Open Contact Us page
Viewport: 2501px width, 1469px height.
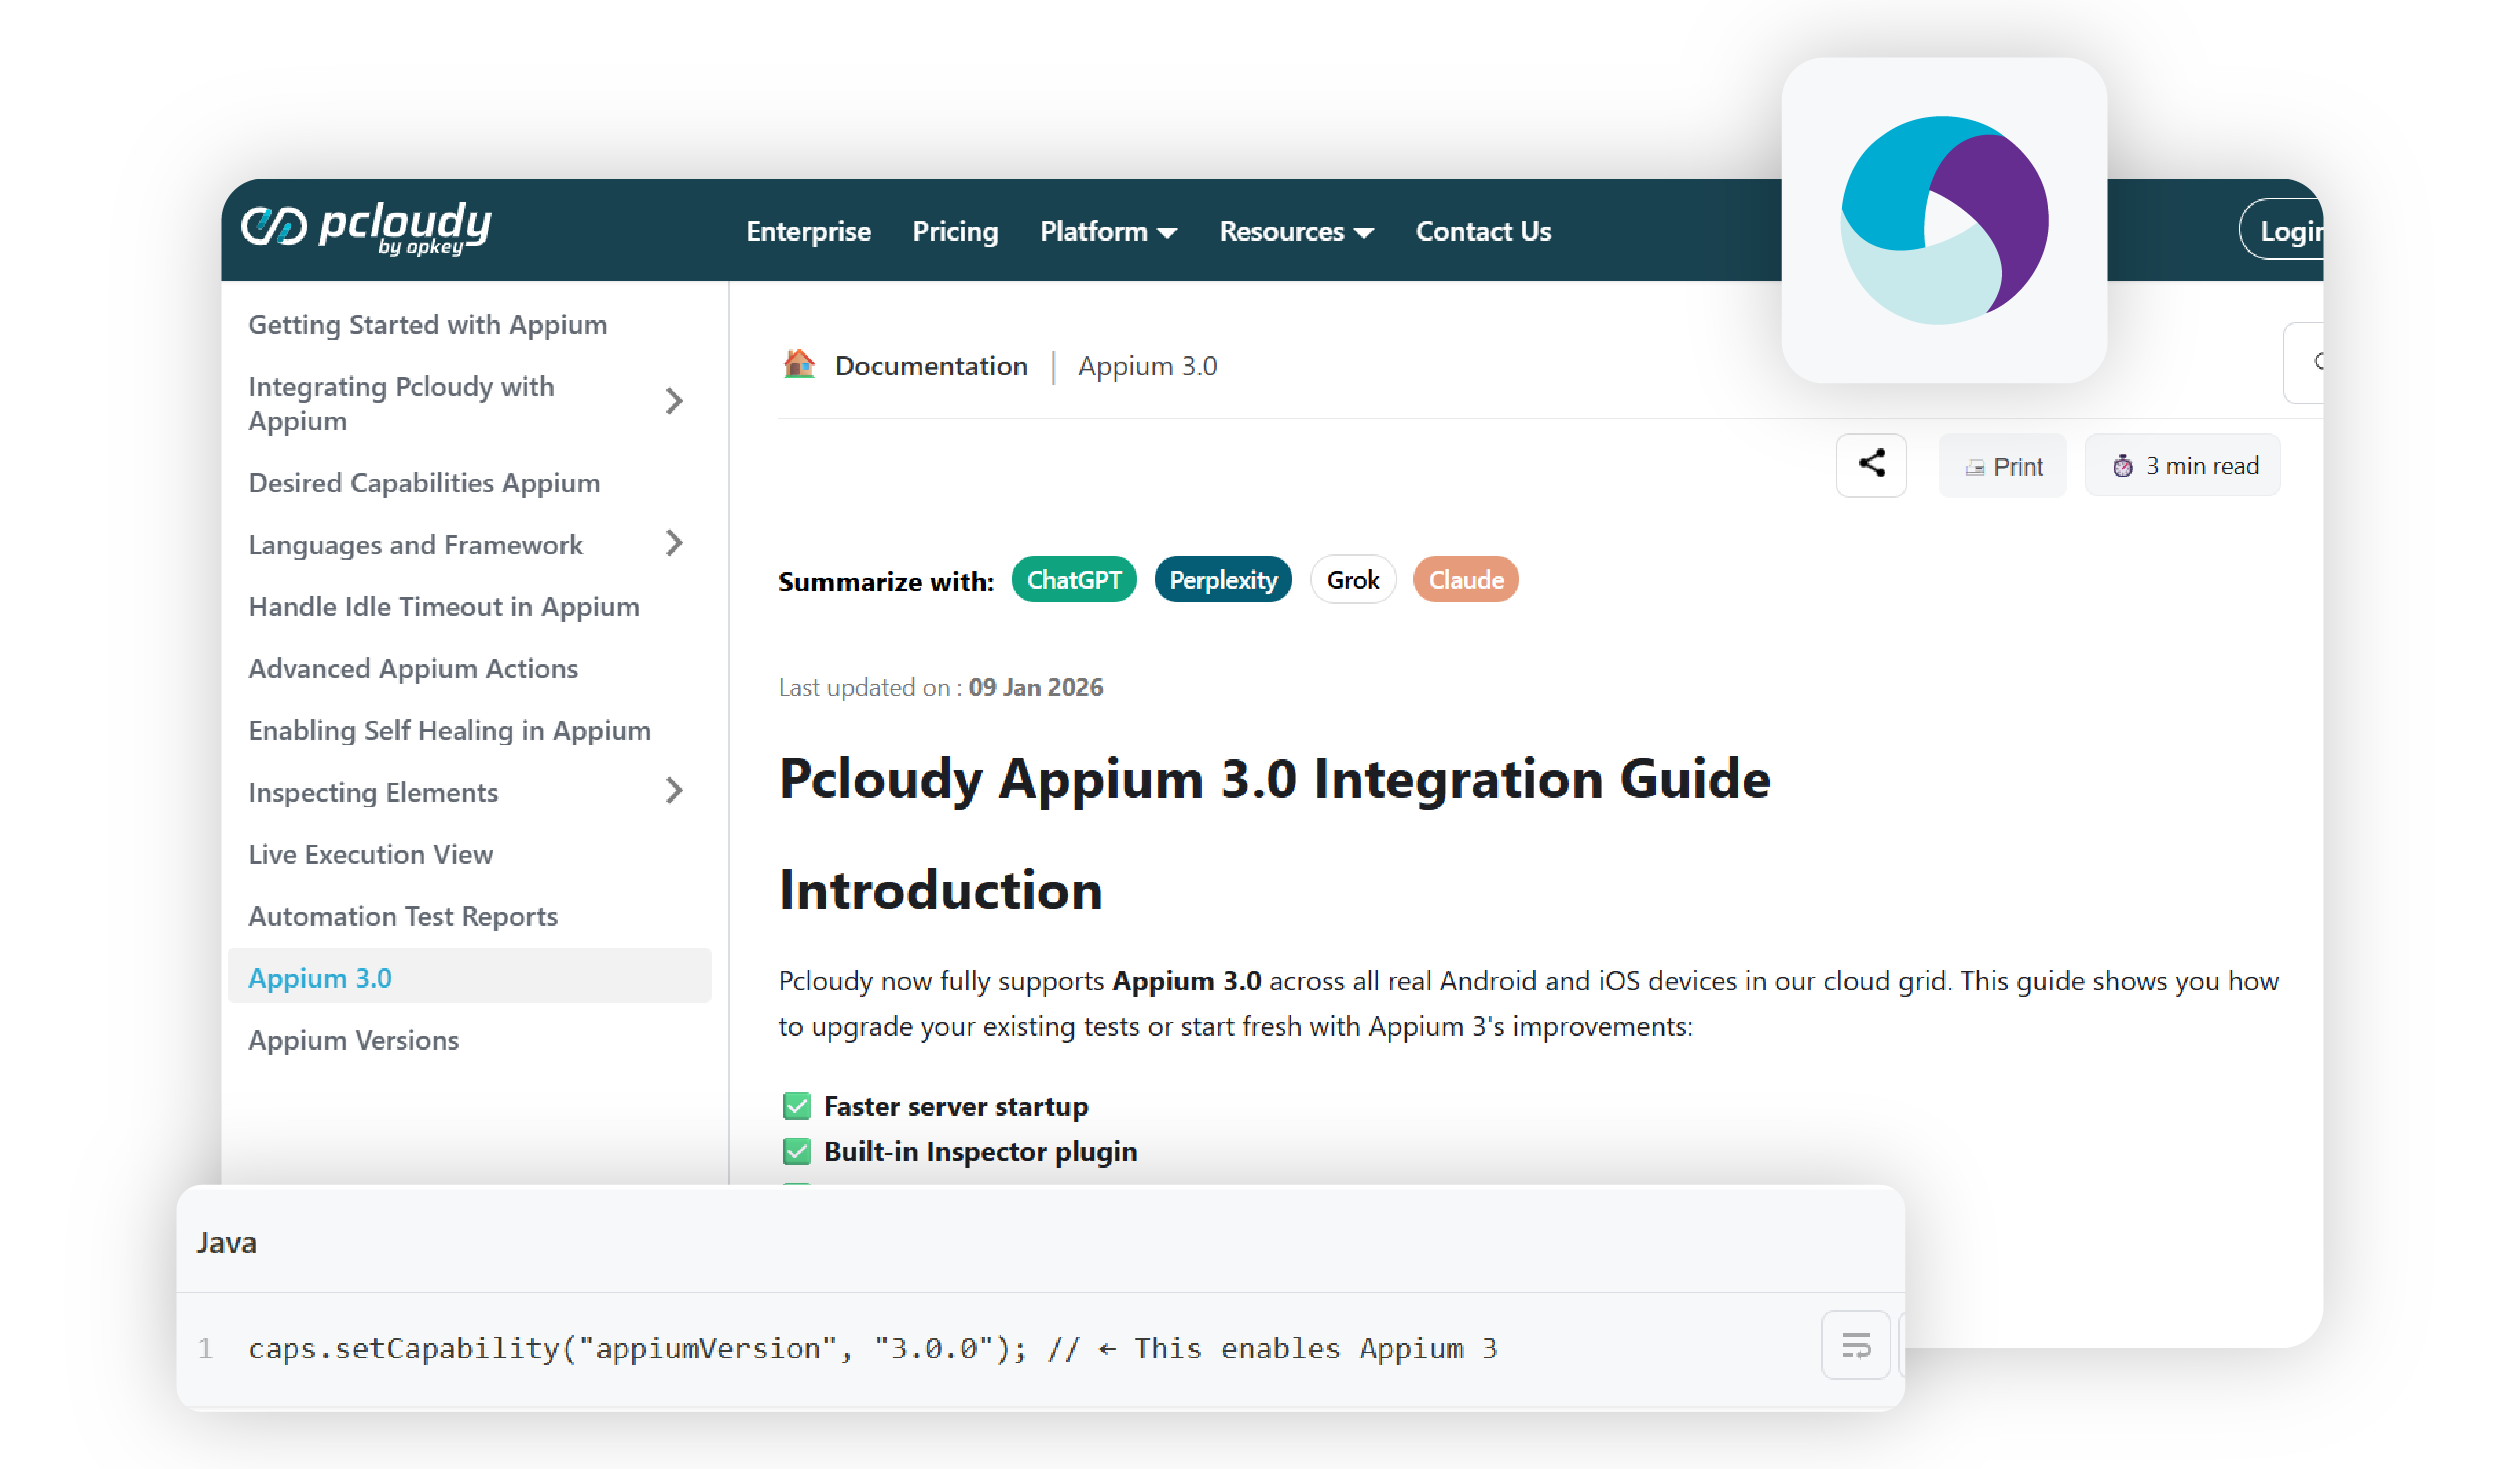coord(1483,232)
